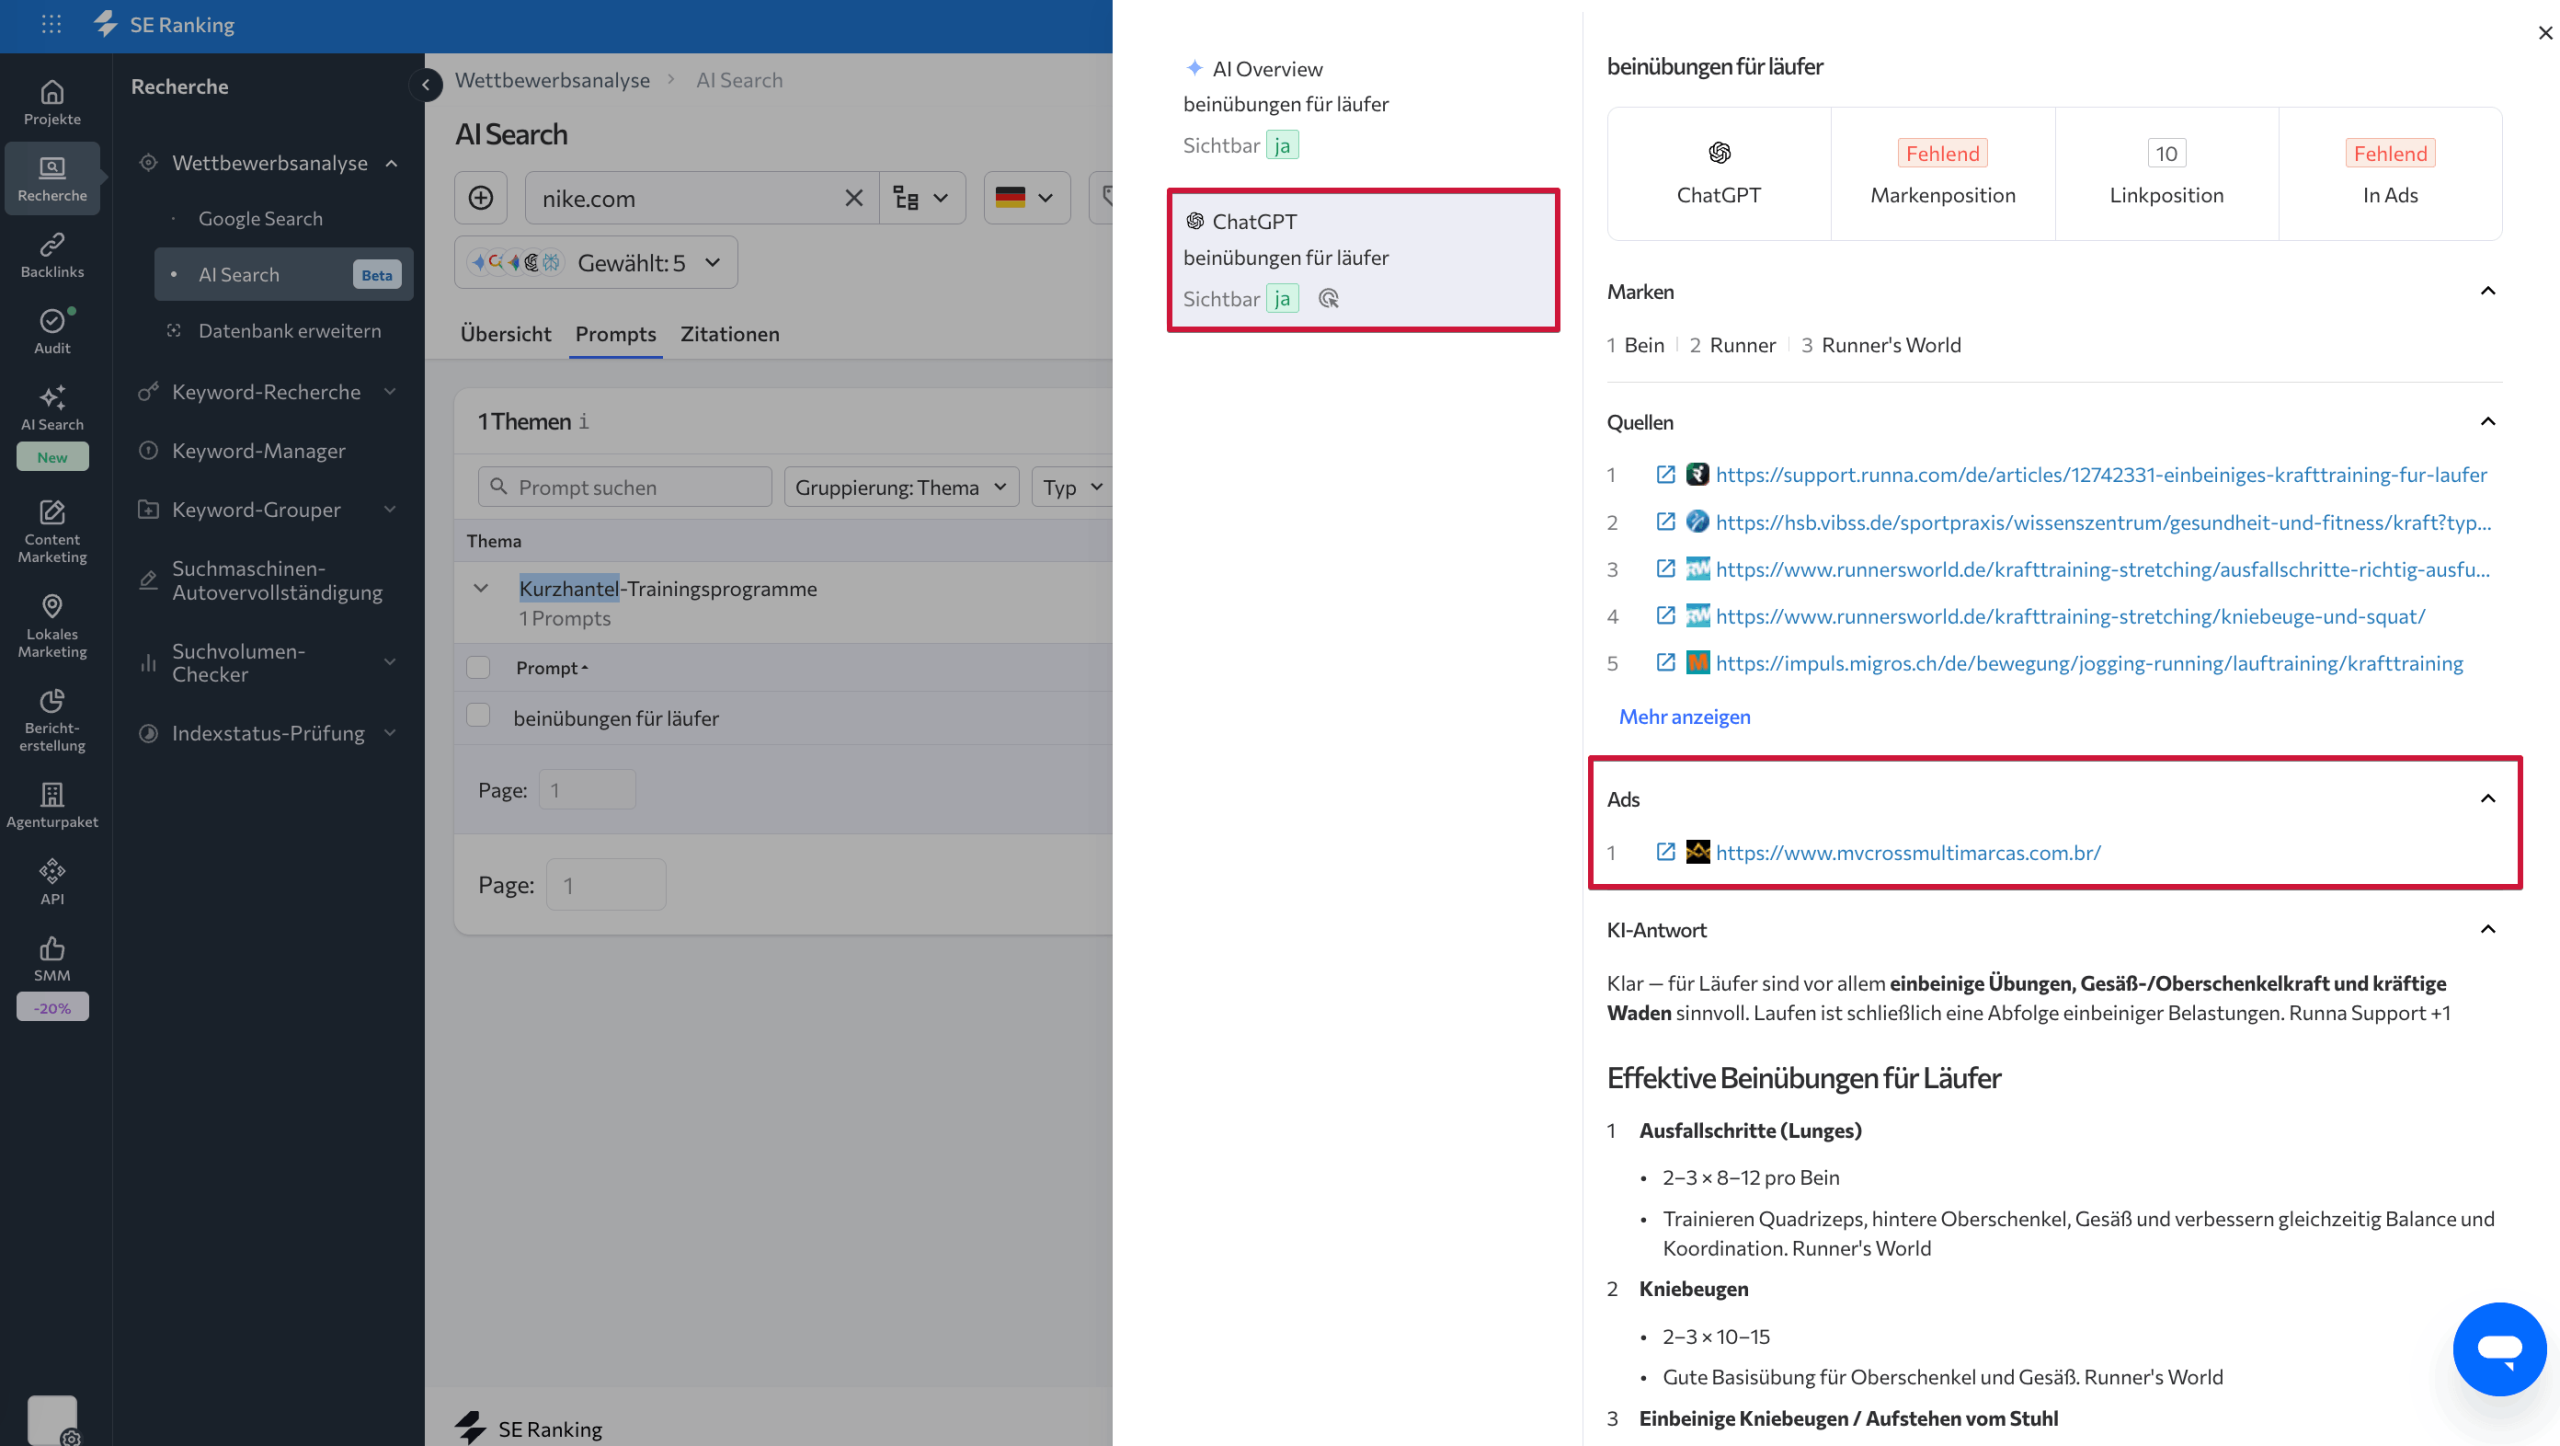Expand the Keyword-Recherche menu

point(390,392)
